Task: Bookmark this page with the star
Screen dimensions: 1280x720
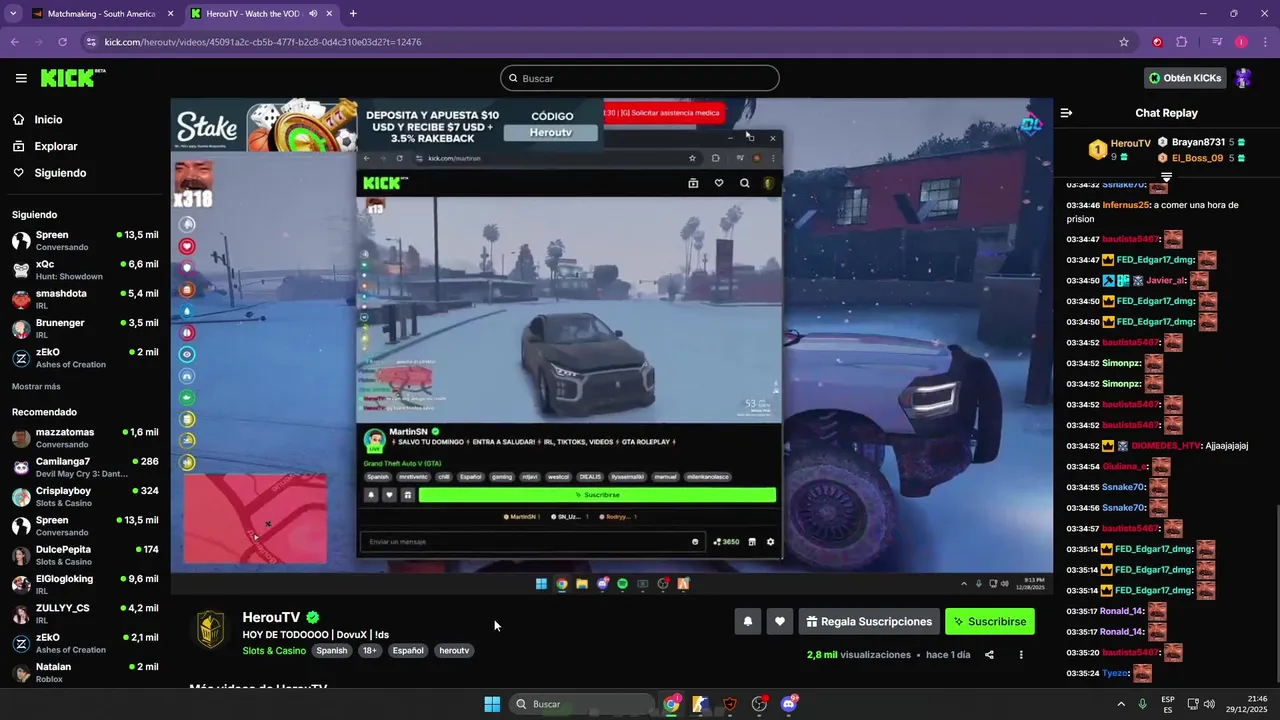Action: (x=1124, y=42)
